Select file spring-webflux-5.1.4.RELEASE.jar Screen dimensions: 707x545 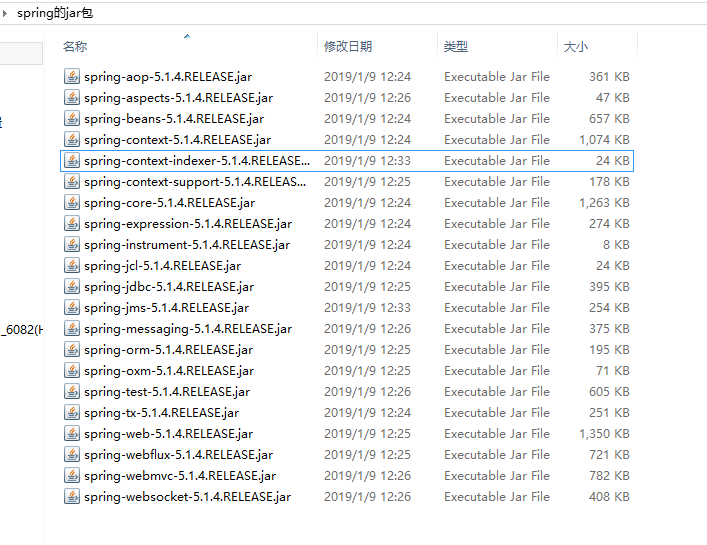178,454
